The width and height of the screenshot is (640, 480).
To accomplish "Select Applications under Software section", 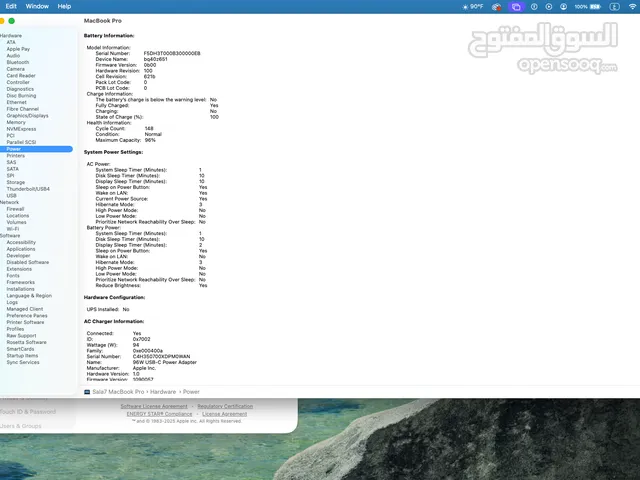I will (x=20, y=249).
